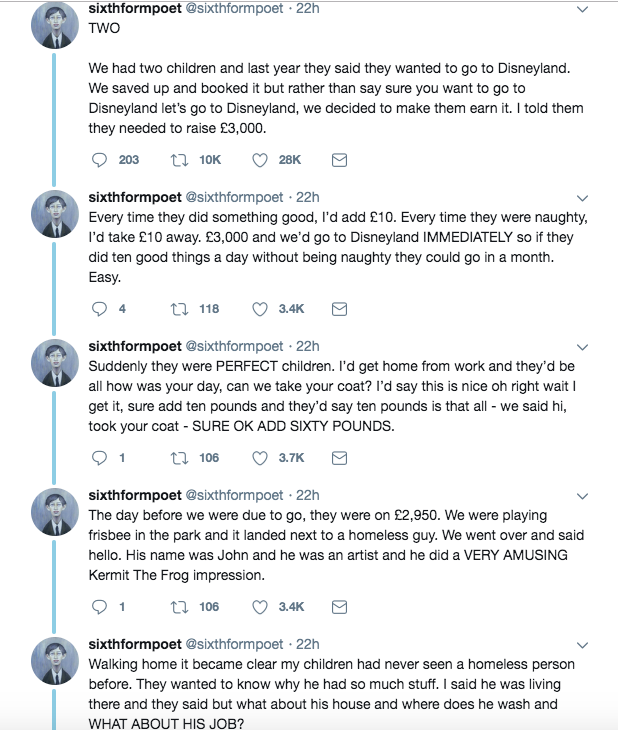
Task: Expand options for the 'Every time they did' tweet
Action: click(x=582, y=198)
